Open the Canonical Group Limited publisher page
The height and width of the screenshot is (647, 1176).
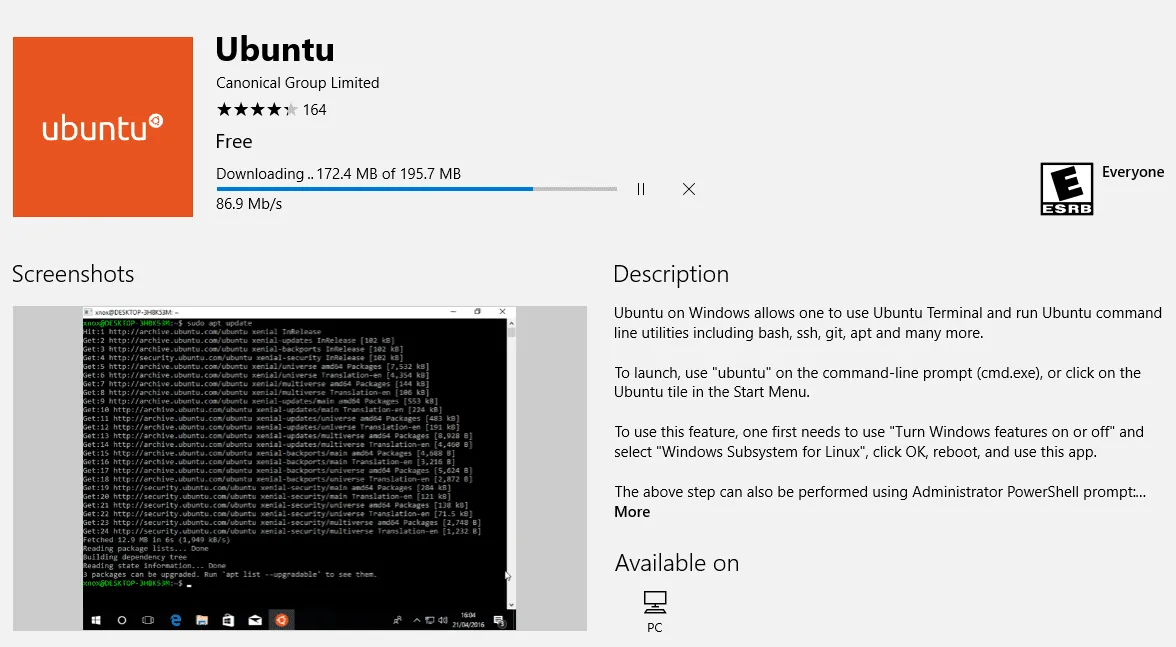click(297, 83)
